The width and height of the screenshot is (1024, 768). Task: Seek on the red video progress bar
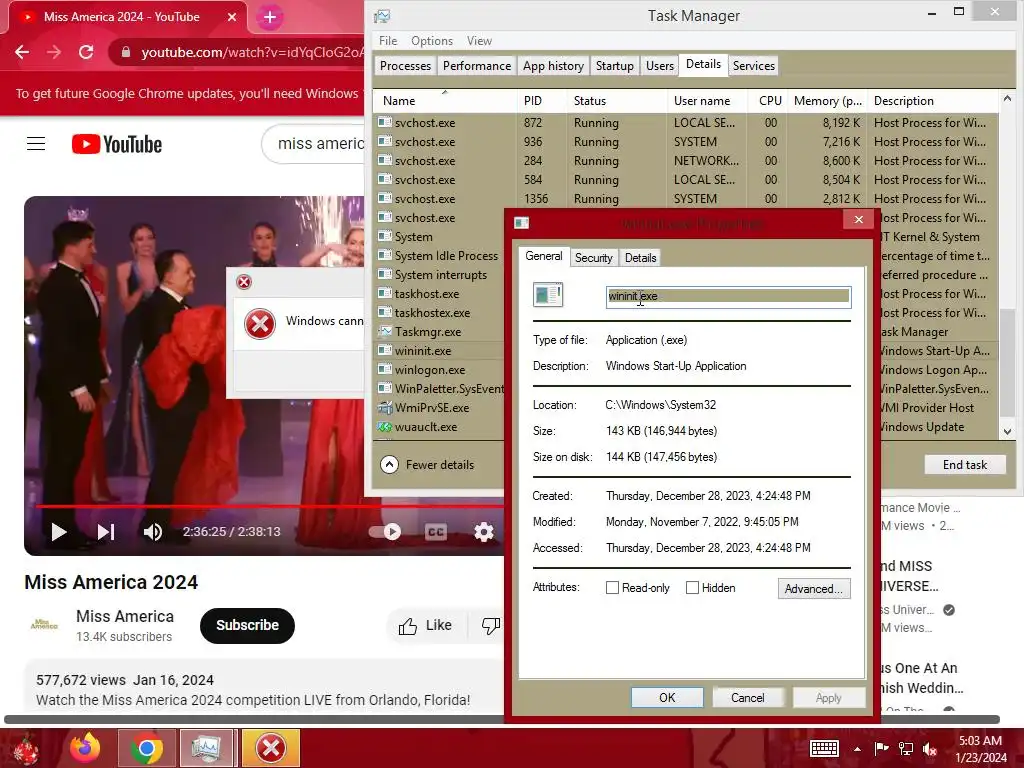[270, 506]
